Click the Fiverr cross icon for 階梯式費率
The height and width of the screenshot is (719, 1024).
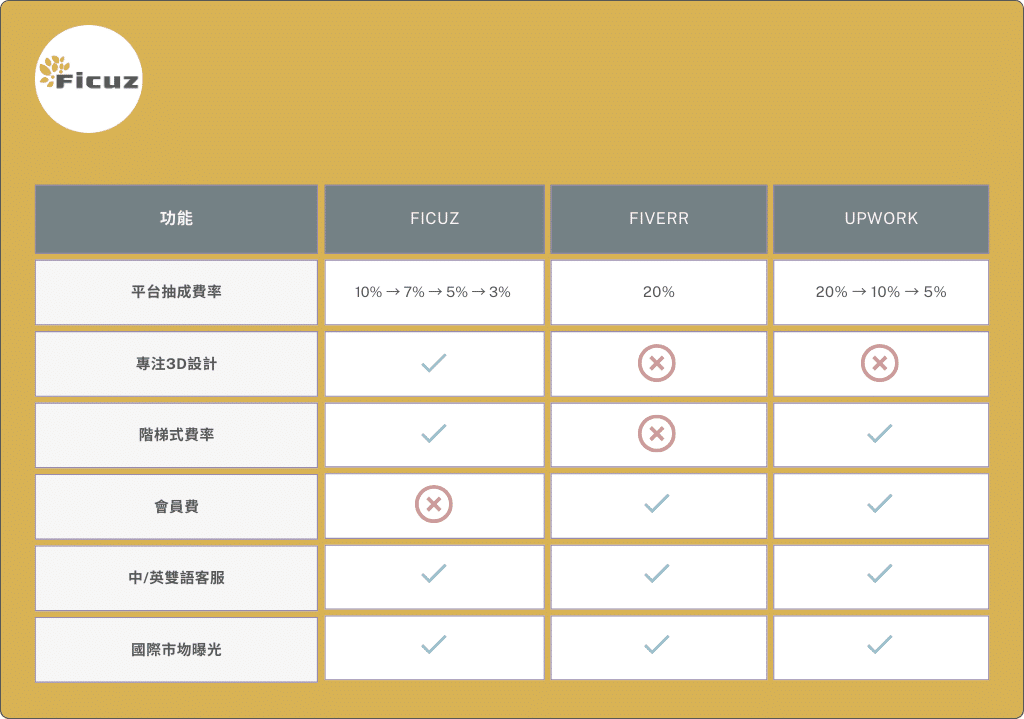pyautogui.click(x=657, y=434)
